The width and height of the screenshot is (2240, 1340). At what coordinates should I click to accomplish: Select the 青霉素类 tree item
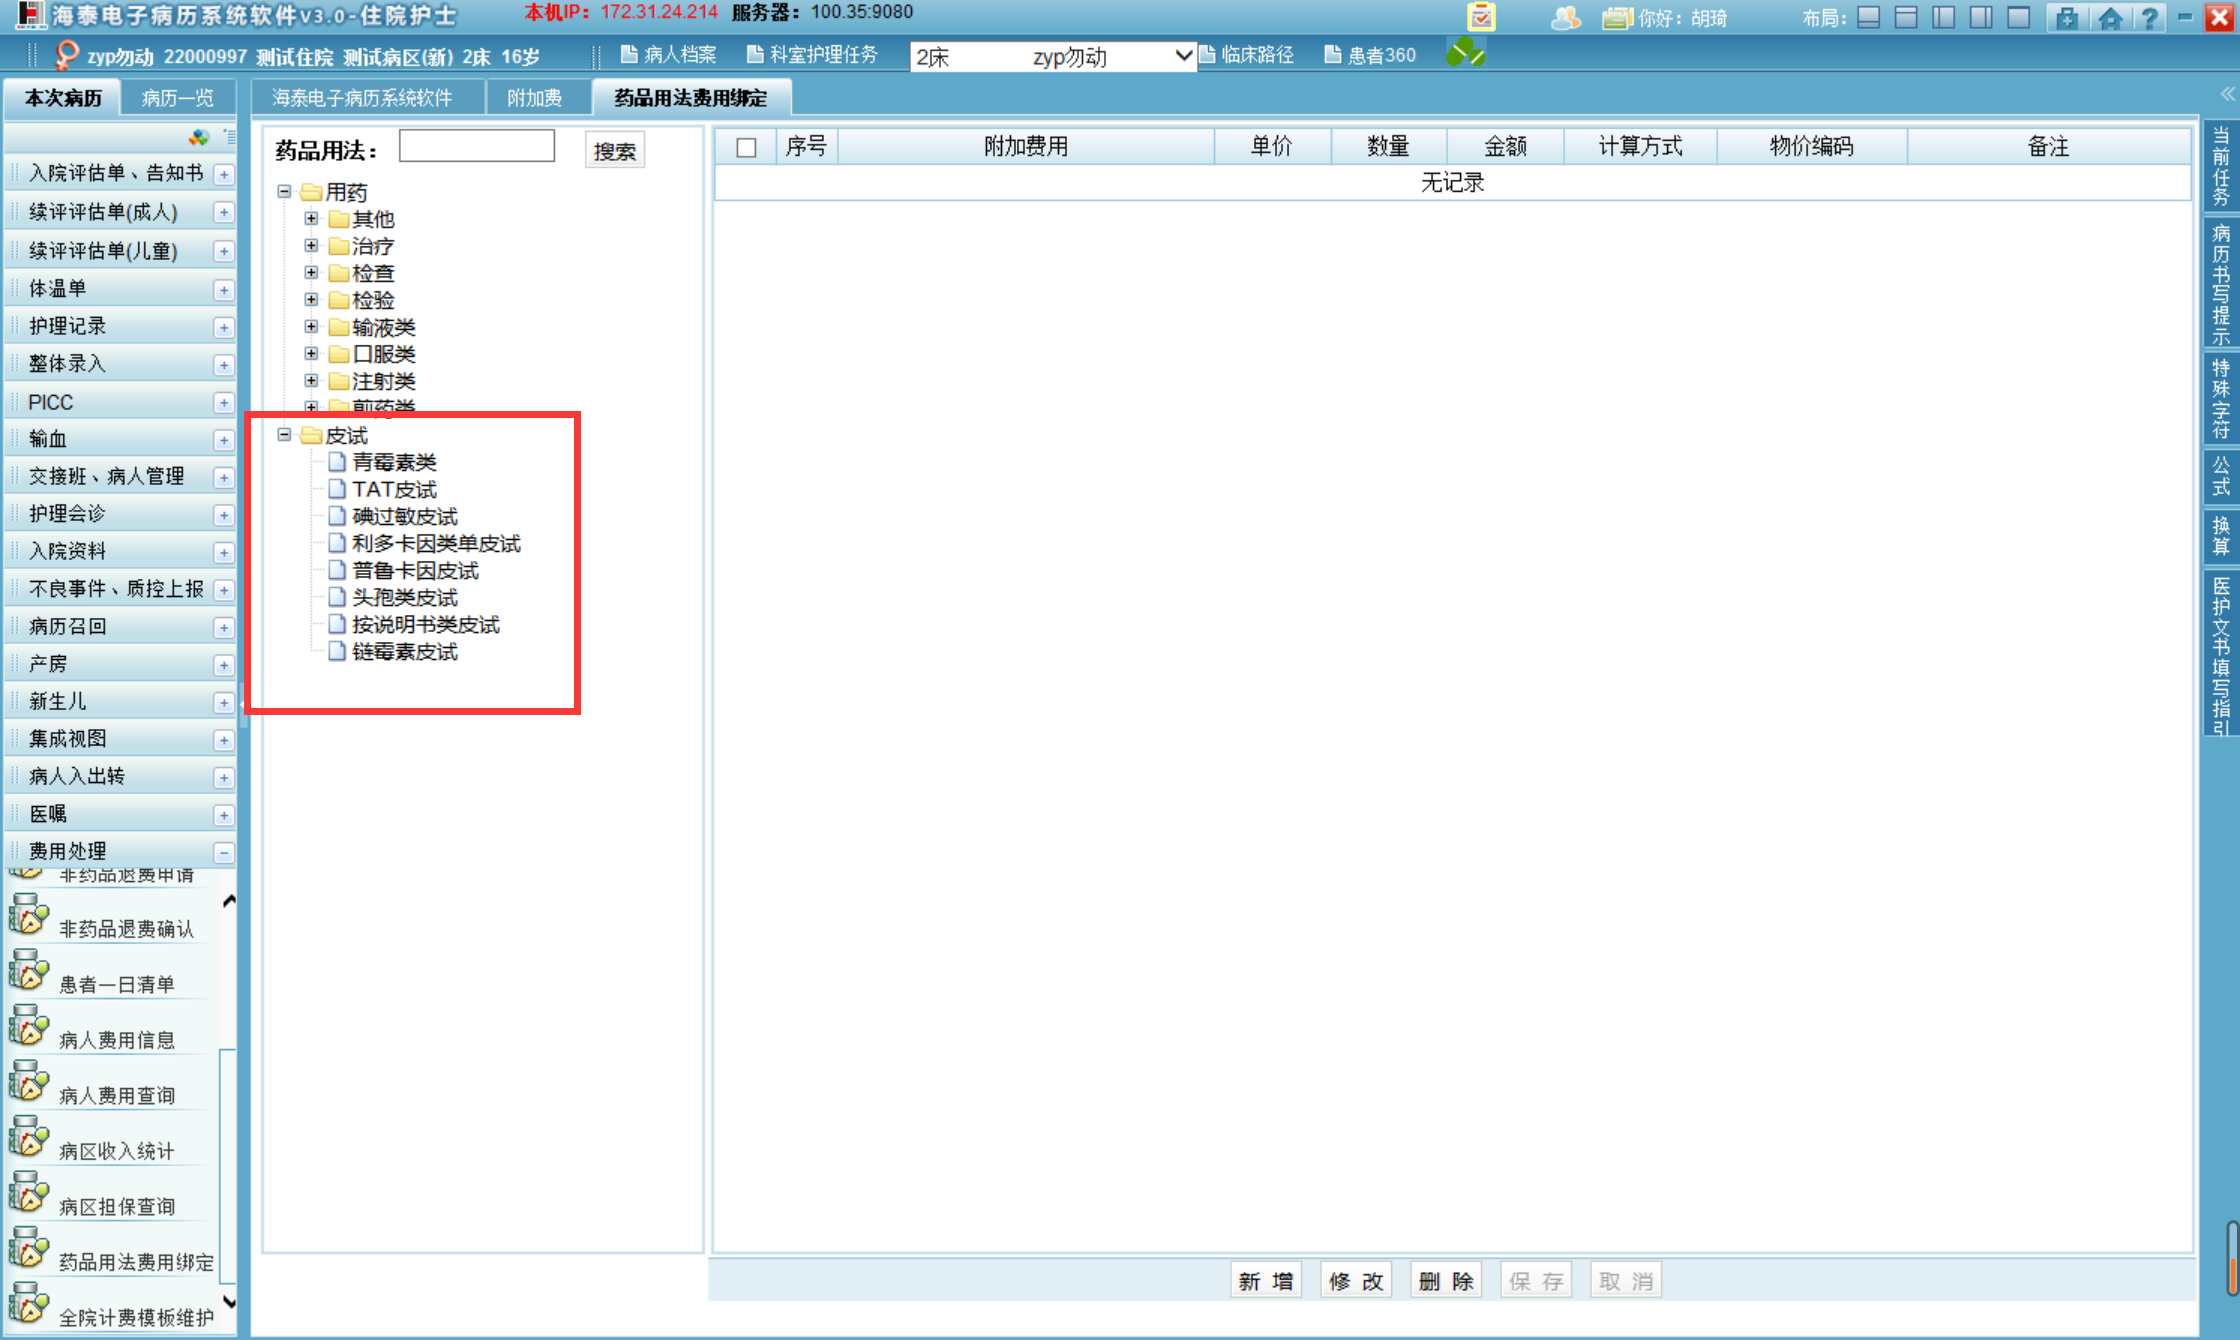coord(394,462)
